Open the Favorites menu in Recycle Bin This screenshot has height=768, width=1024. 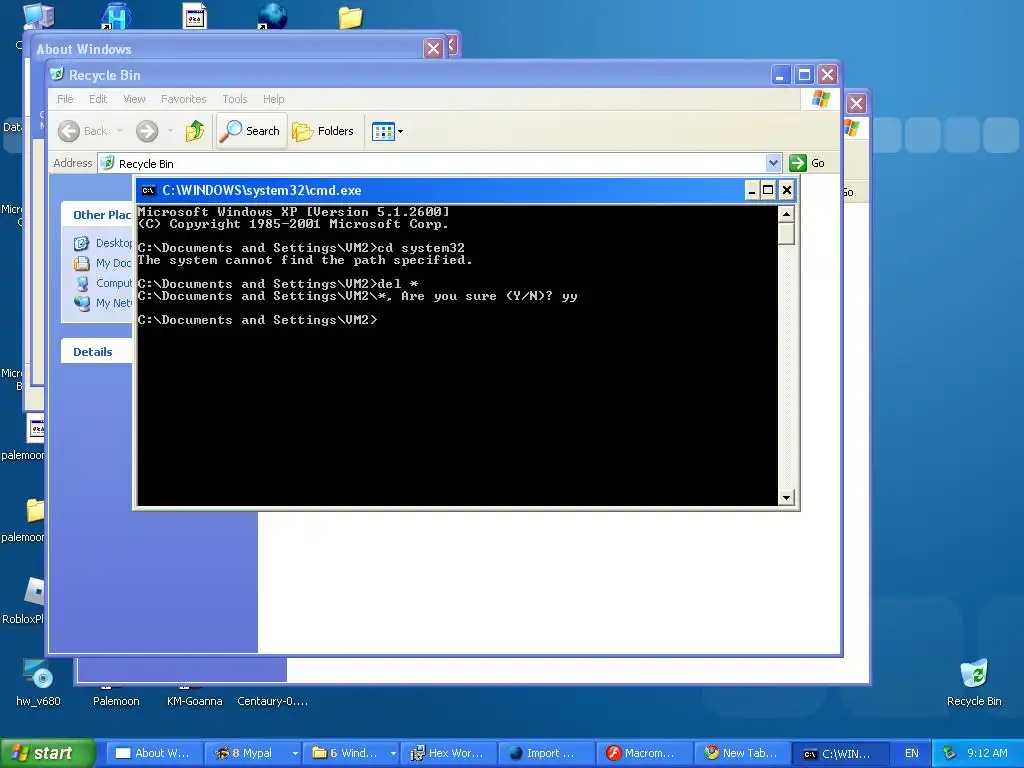click(x=184, y=99)
